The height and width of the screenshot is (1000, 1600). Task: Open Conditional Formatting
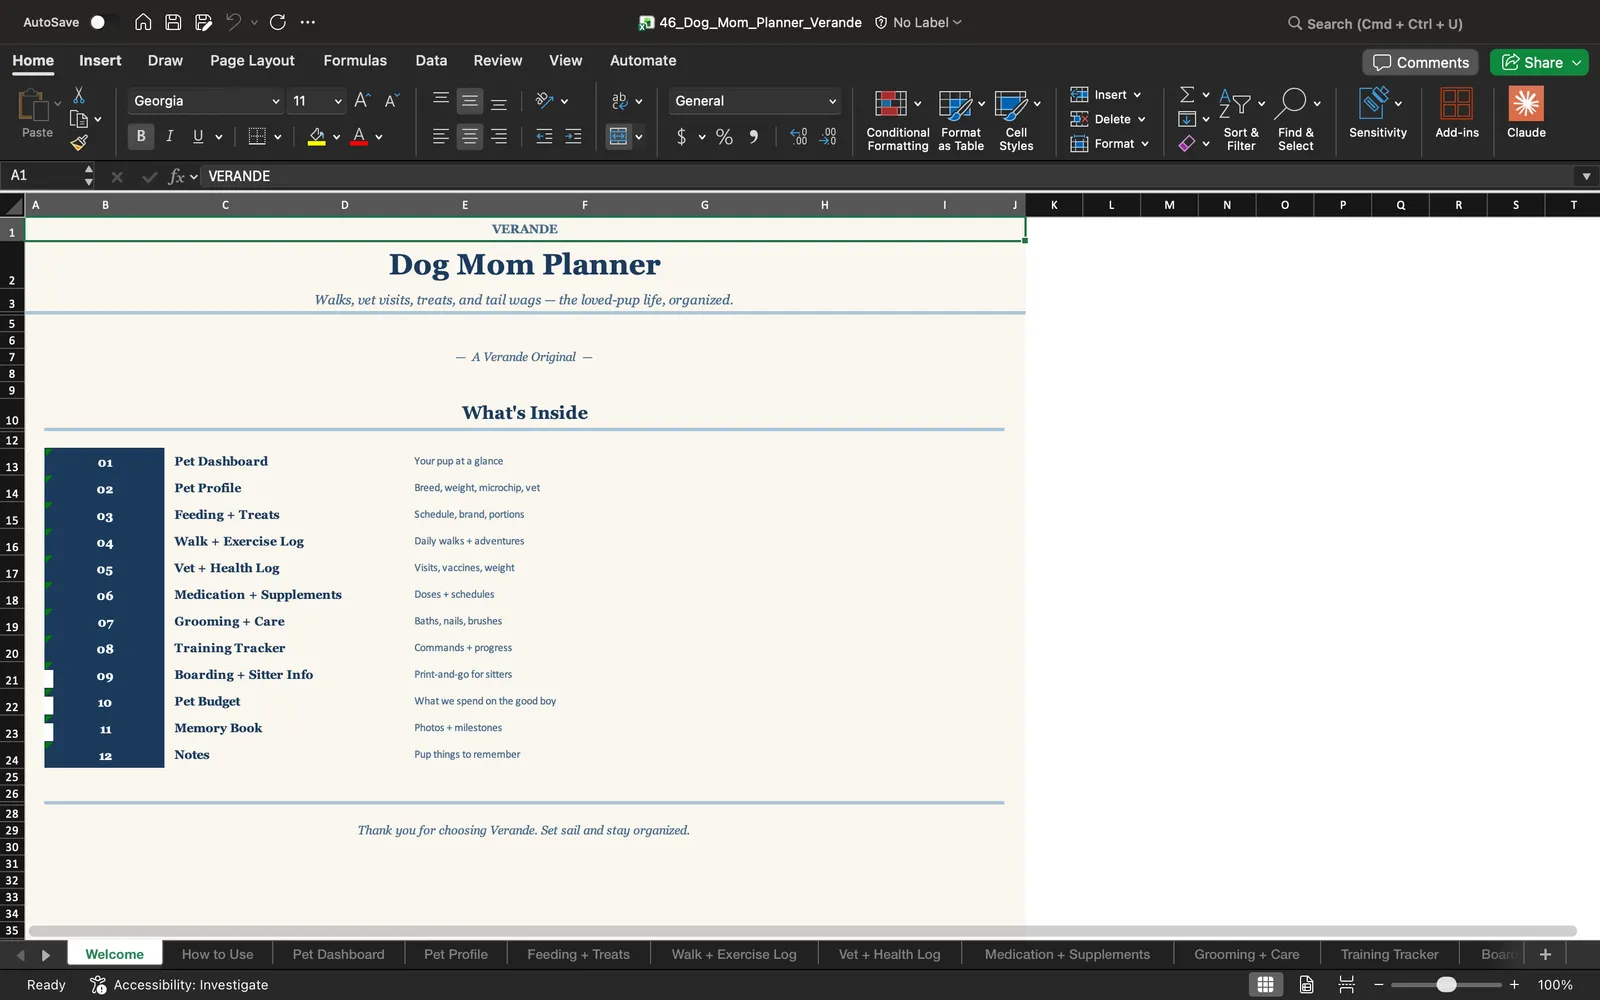pos(897,120)
